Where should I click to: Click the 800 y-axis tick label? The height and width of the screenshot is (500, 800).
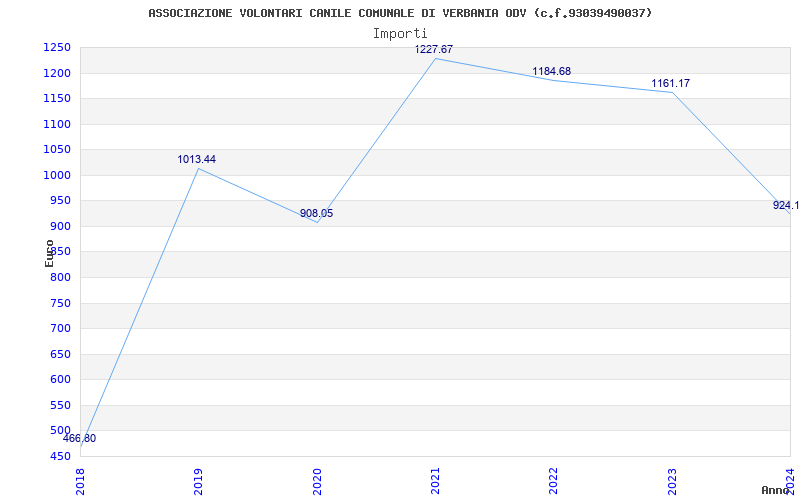60,278
